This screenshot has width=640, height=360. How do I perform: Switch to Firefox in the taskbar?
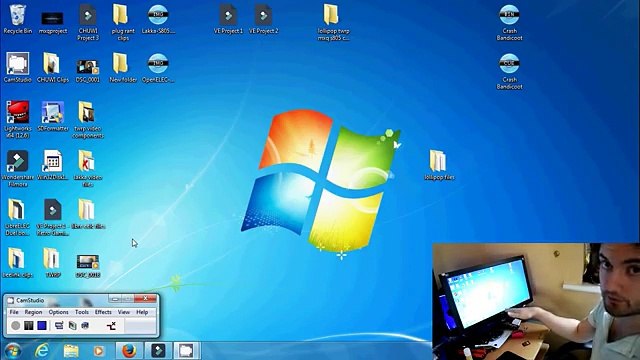click(x=129, y=351)
